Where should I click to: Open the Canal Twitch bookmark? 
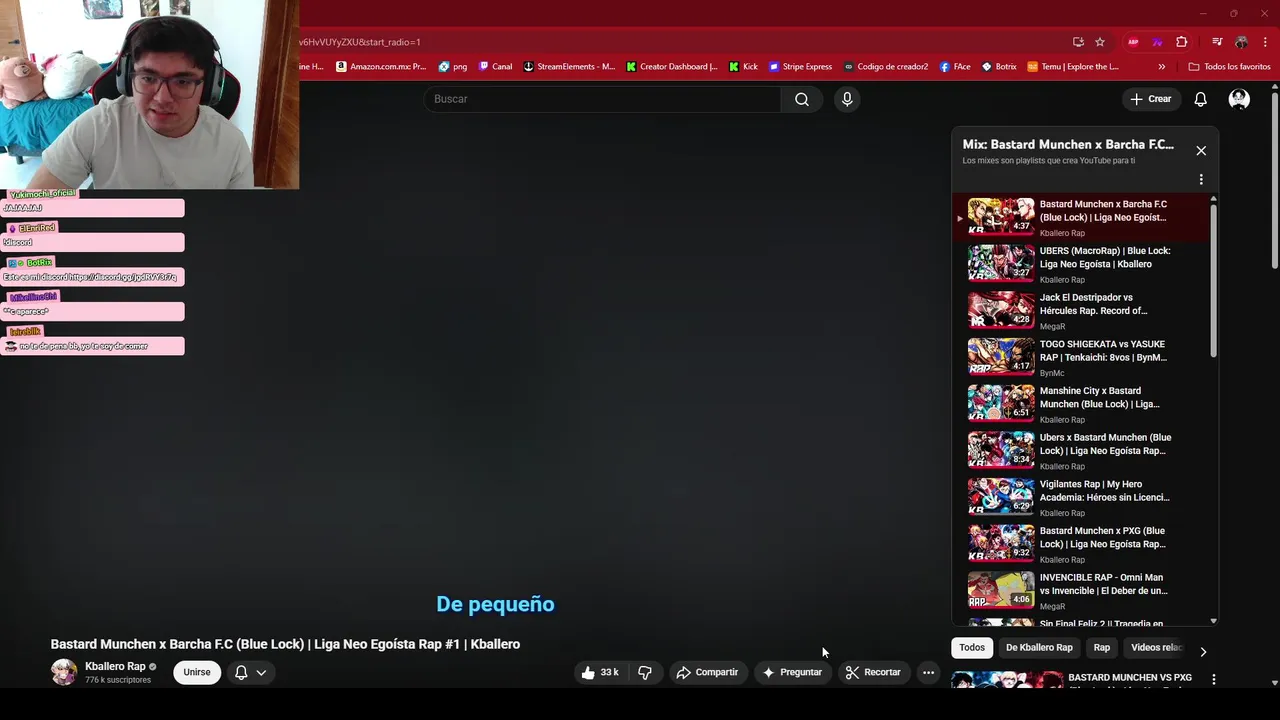pyautogui.click(x=496, y=67)
